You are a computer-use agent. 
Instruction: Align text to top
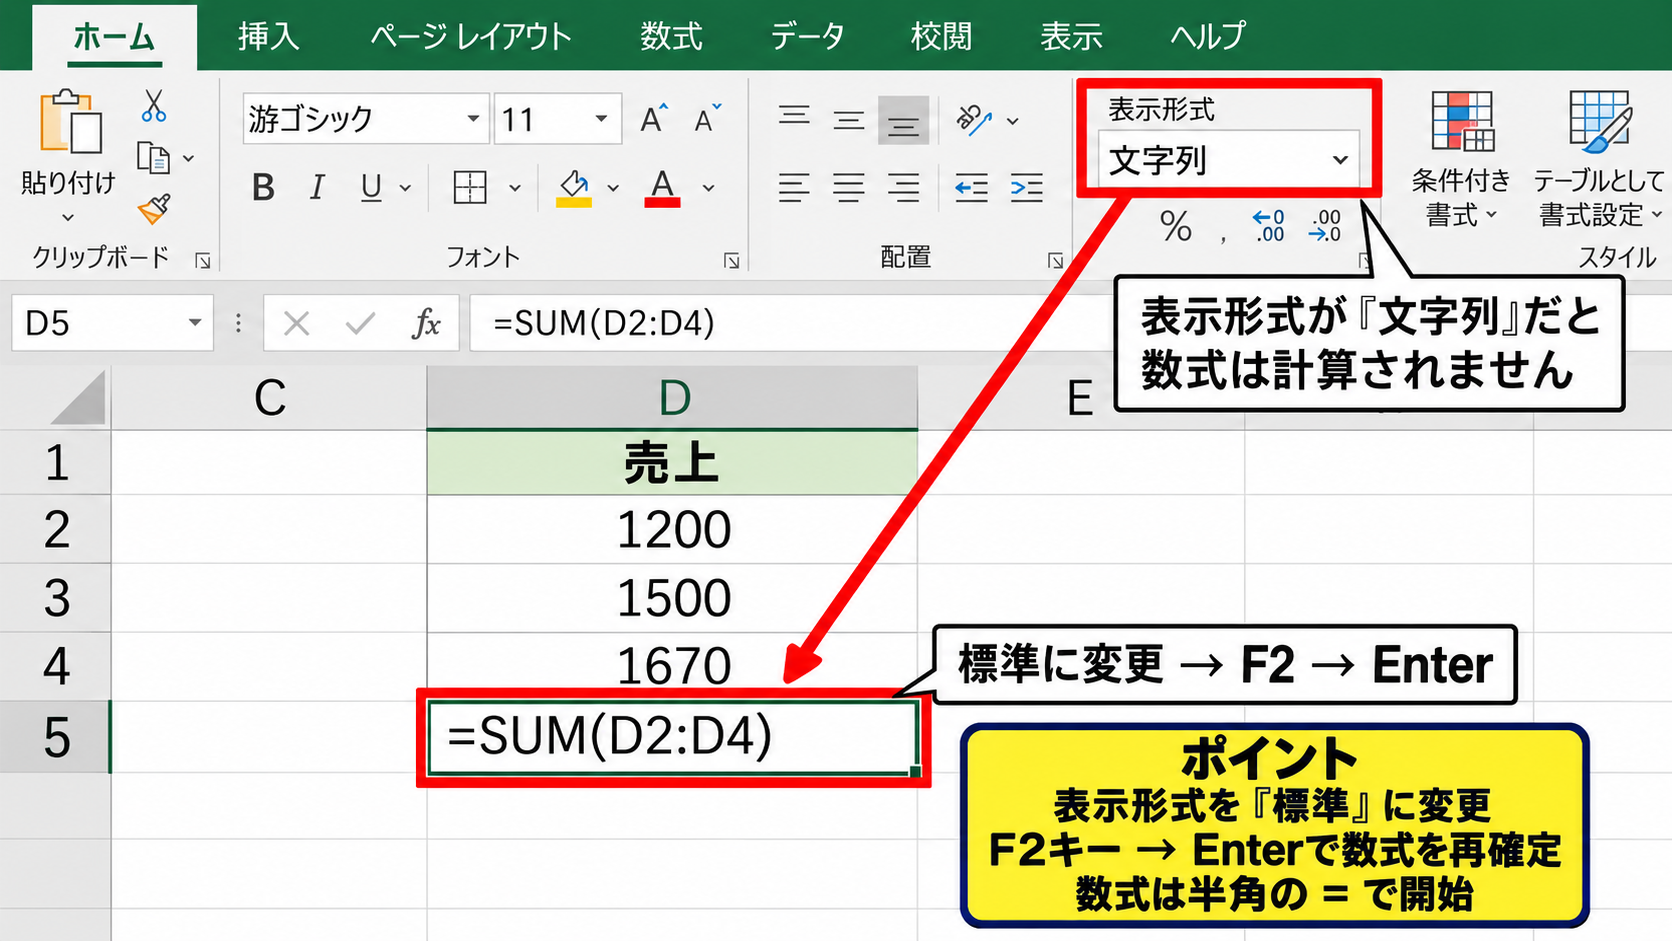(794, 117)
